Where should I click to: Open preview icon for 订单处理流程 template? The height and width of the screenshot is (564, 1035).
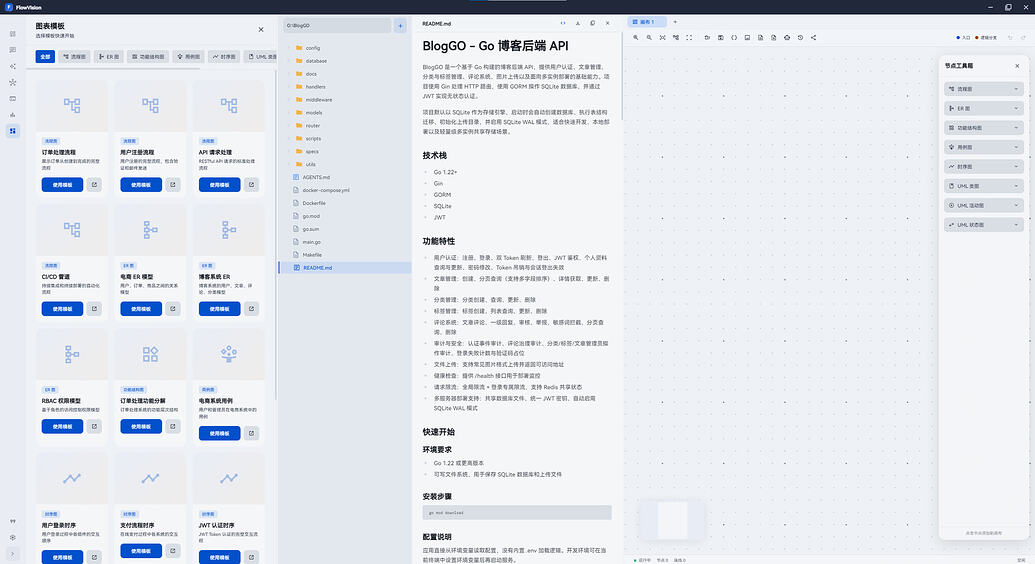pos(94,185)
